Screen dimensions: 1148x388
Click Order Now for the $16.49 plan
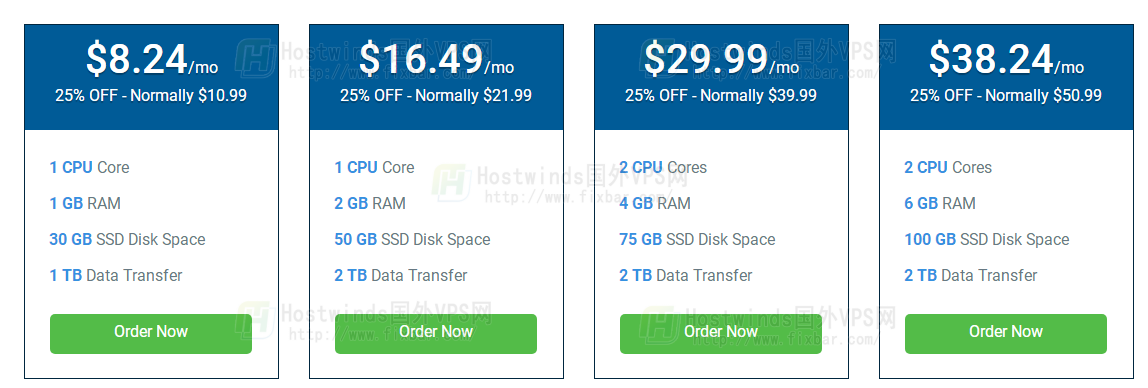pos(436,334)
